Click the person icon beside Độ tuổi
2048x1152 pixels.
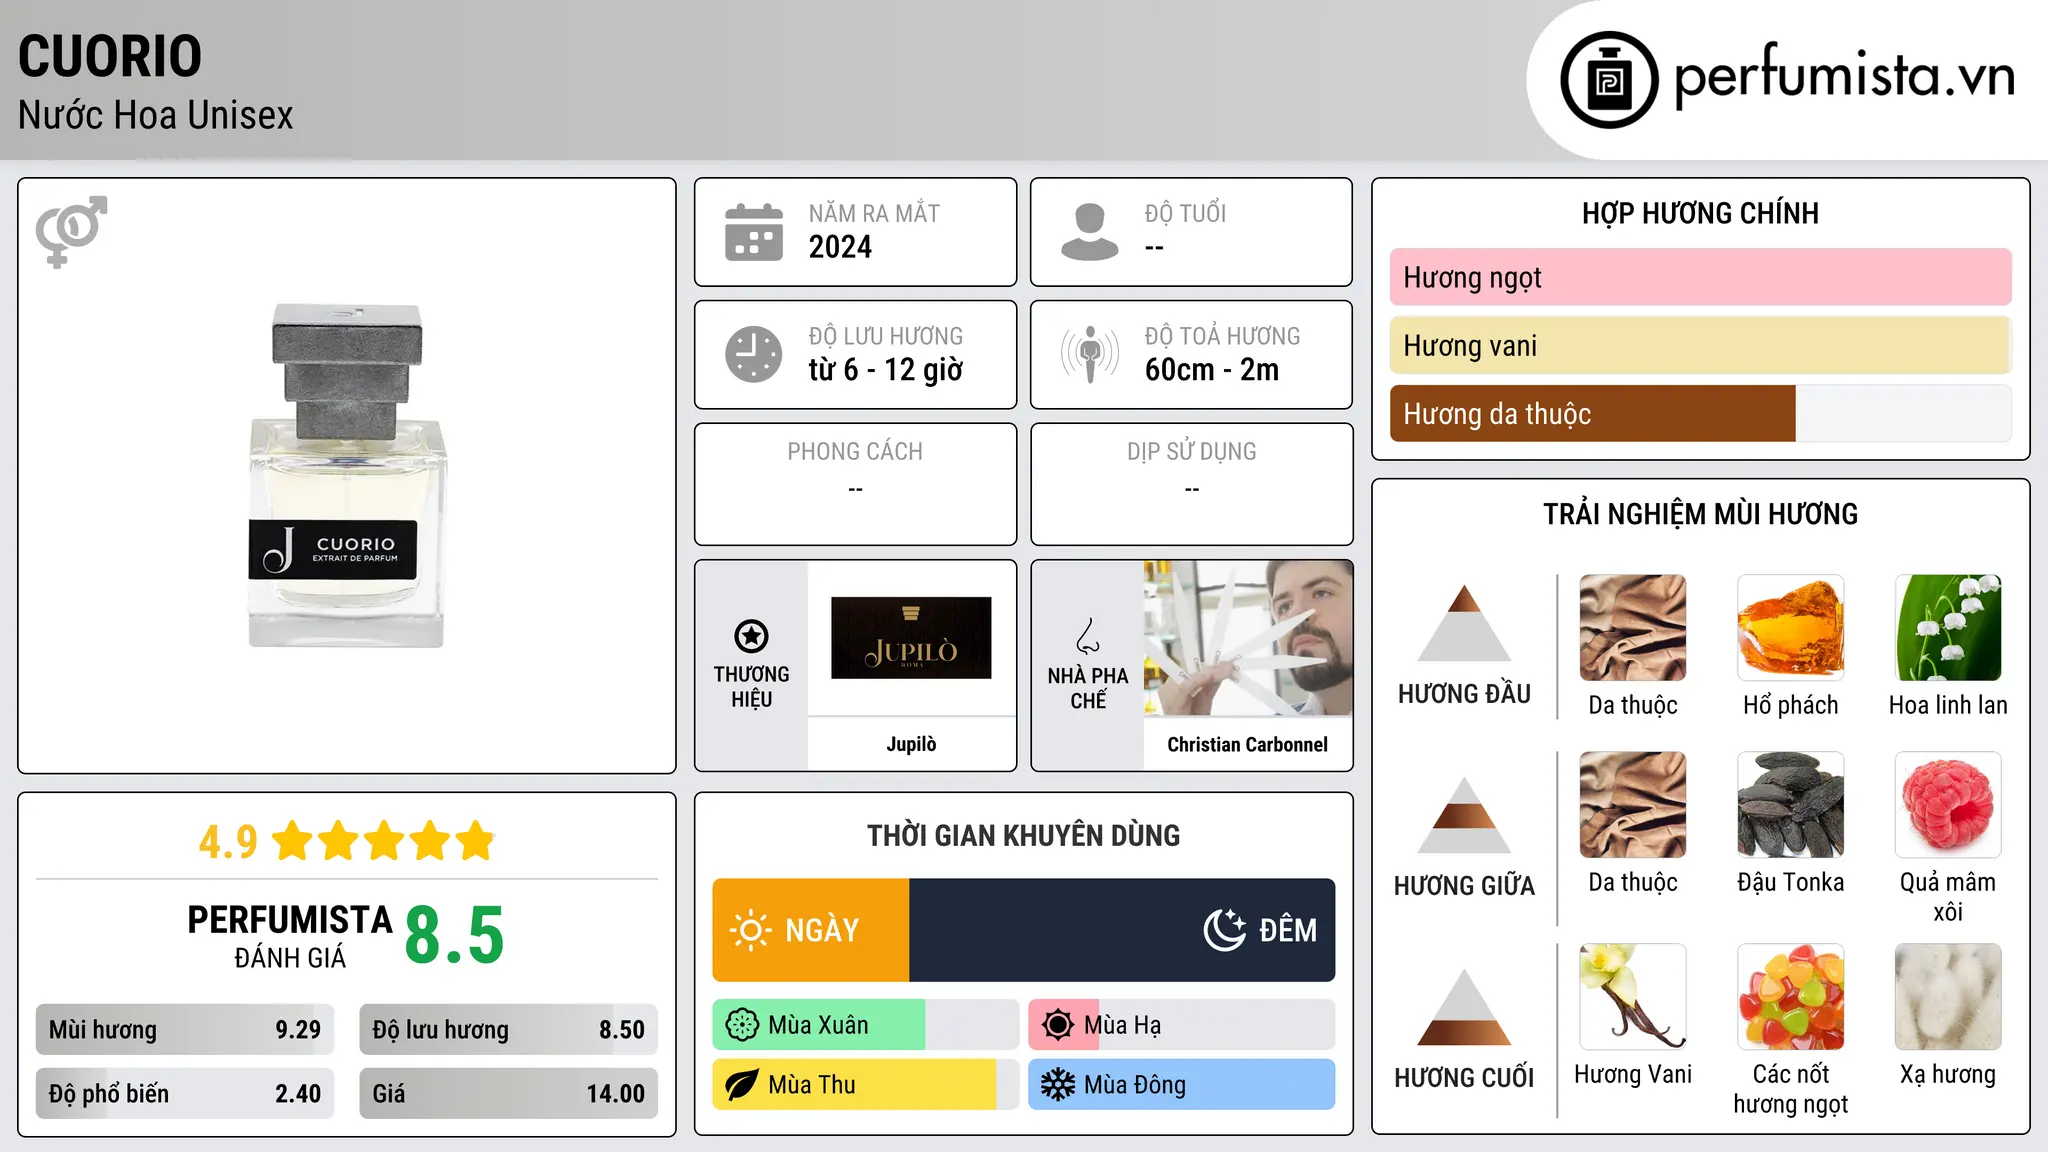[x=1090, y=232]
